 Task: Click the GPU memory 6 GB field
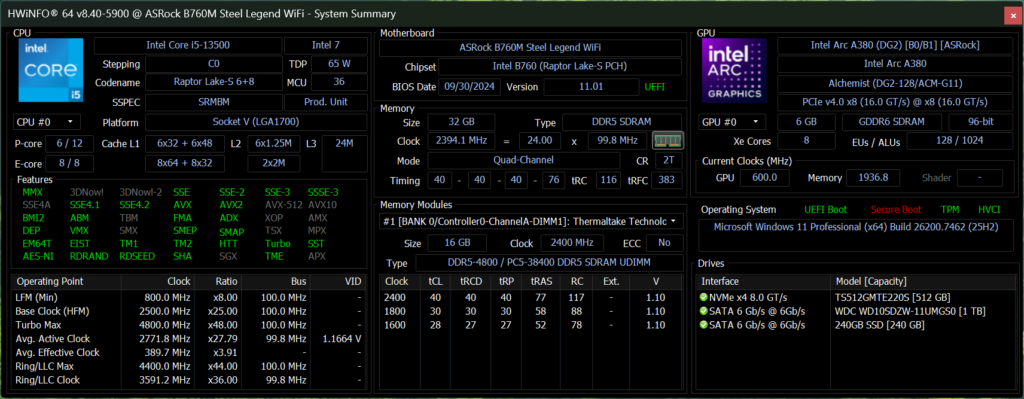pyautogui.click(x=807, y=122)
